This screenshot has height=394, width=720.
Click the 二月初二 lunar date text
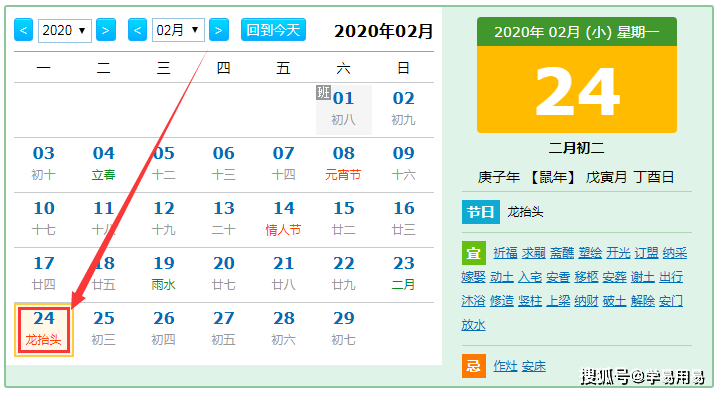click(x=576, y=148)
